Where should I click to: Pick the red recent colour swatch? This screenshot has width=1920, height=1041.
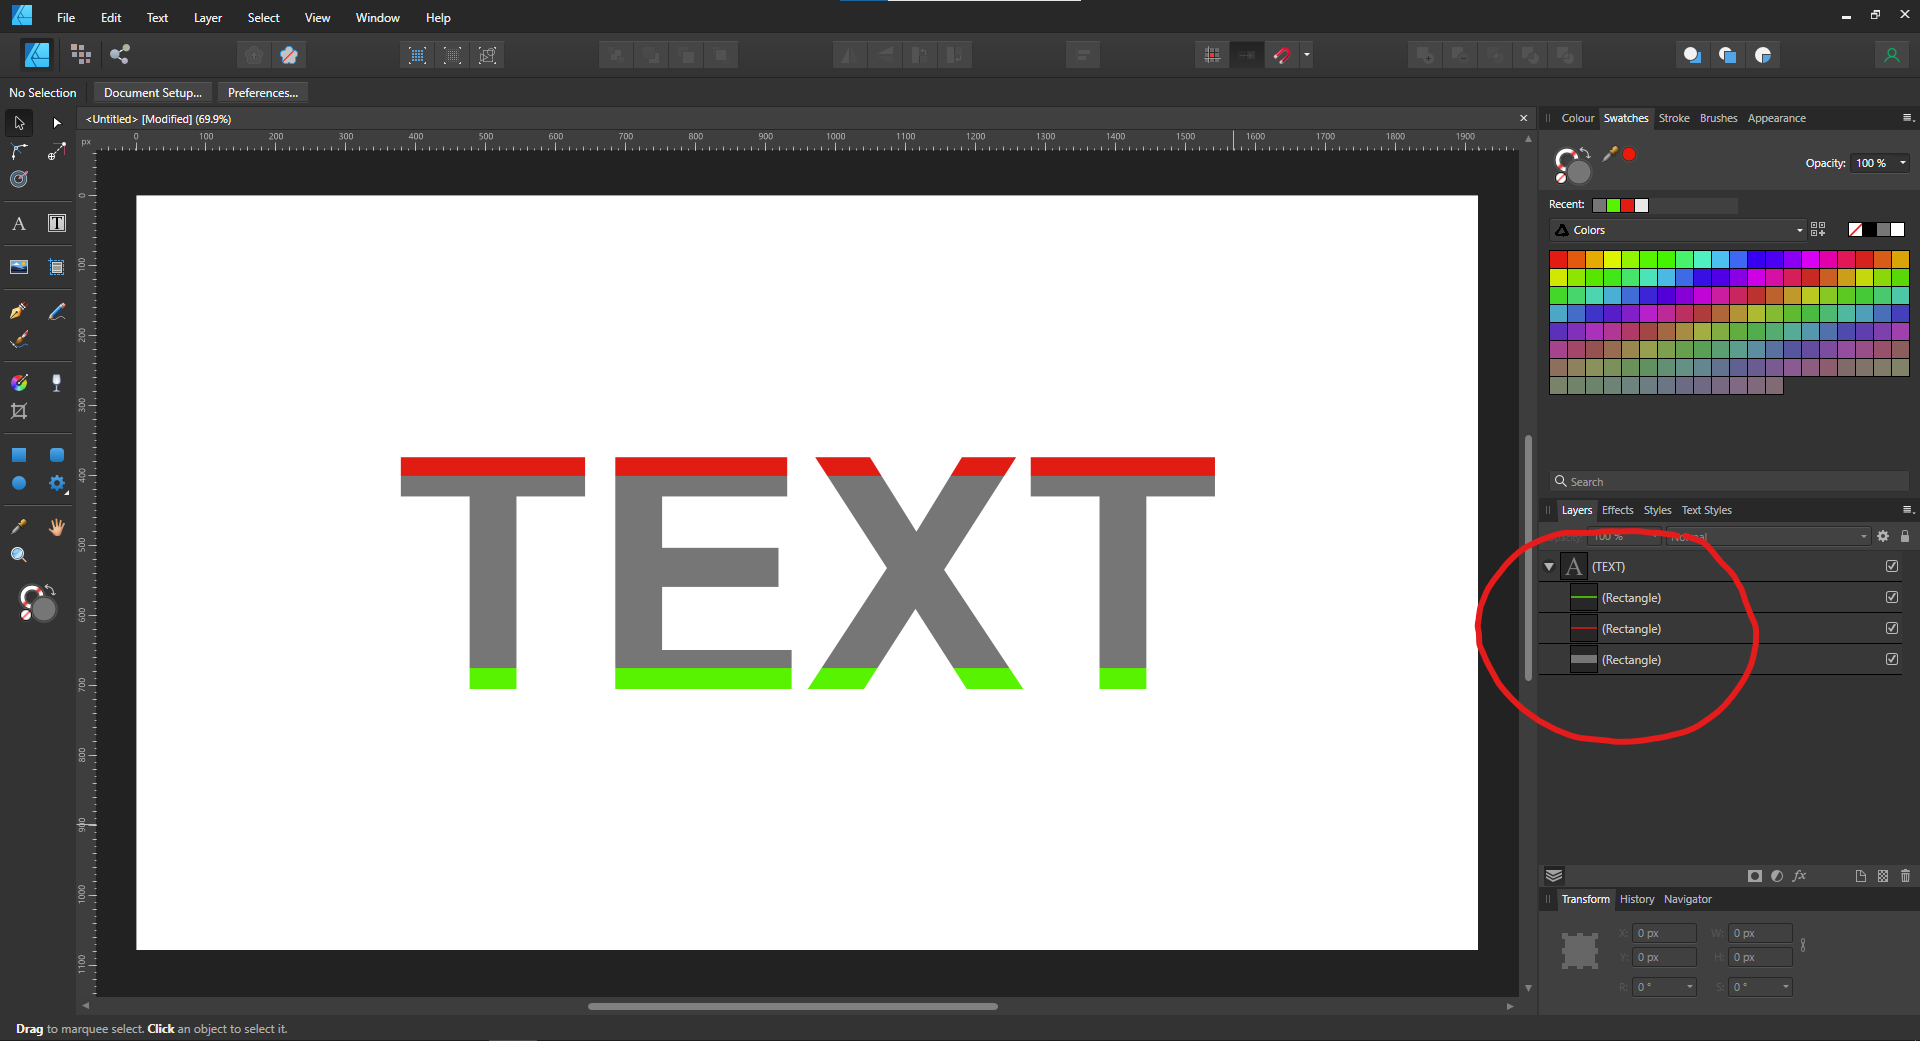click(x=1627, y=205)
